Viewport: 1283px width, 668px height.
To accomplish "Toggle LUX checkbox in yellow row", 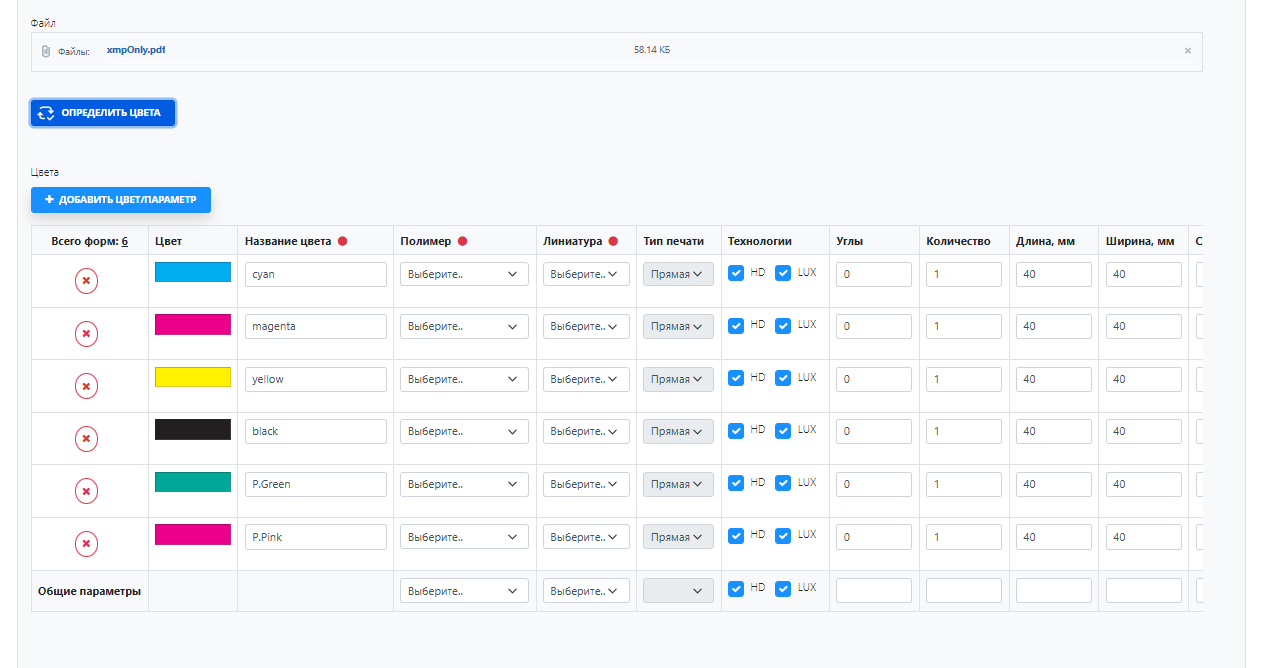I will tap(783, 378).
